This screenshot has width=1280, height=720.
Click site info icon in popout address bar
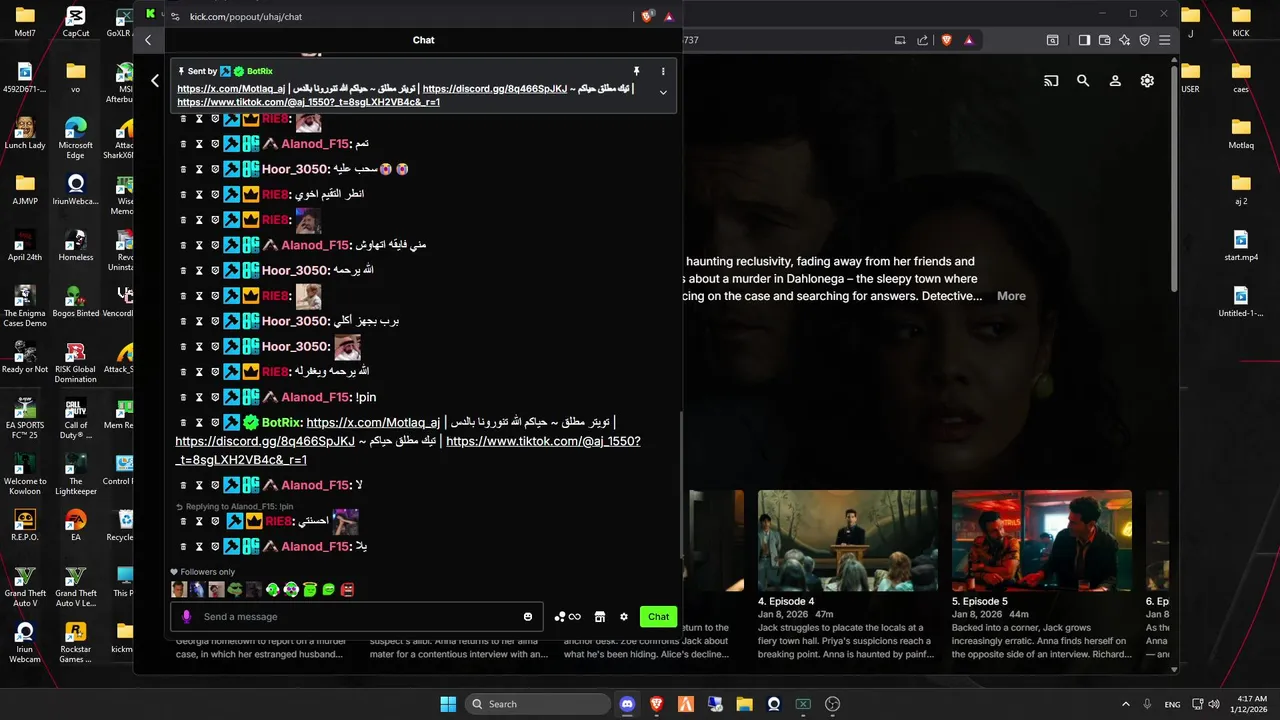pyautogui.click(x=176, y=17)
